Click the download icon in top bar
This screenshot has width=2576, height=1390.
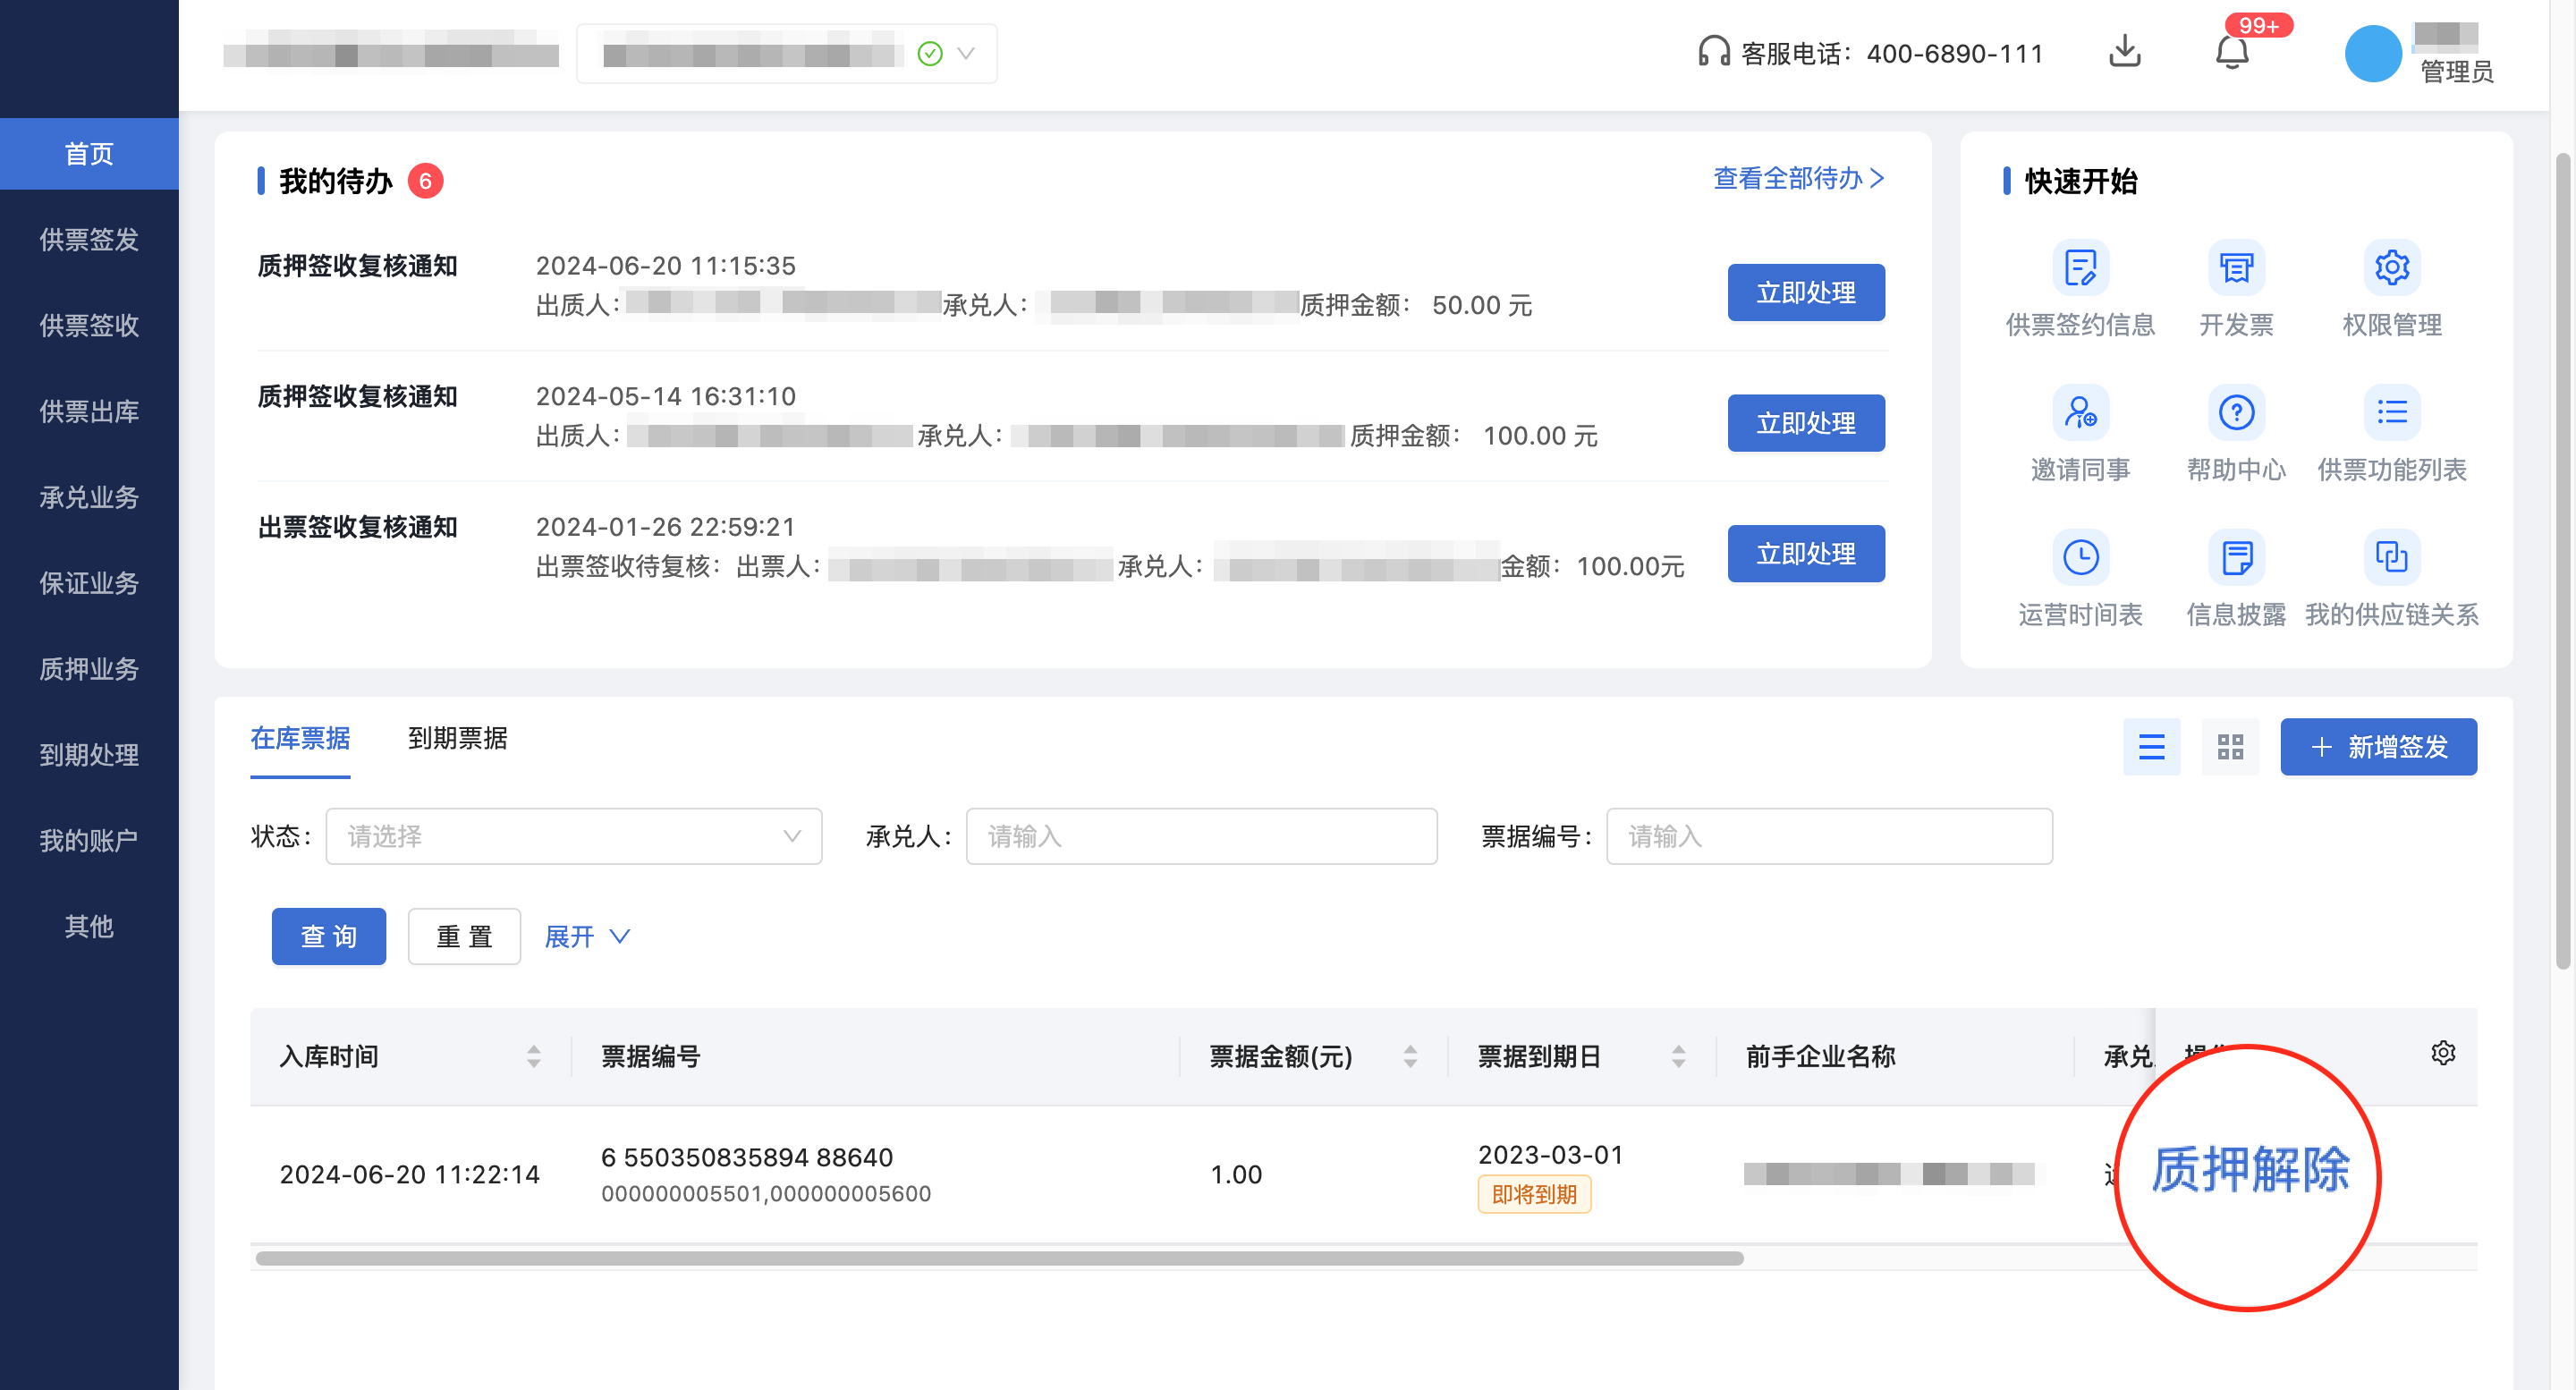(x=2124, y=53)
